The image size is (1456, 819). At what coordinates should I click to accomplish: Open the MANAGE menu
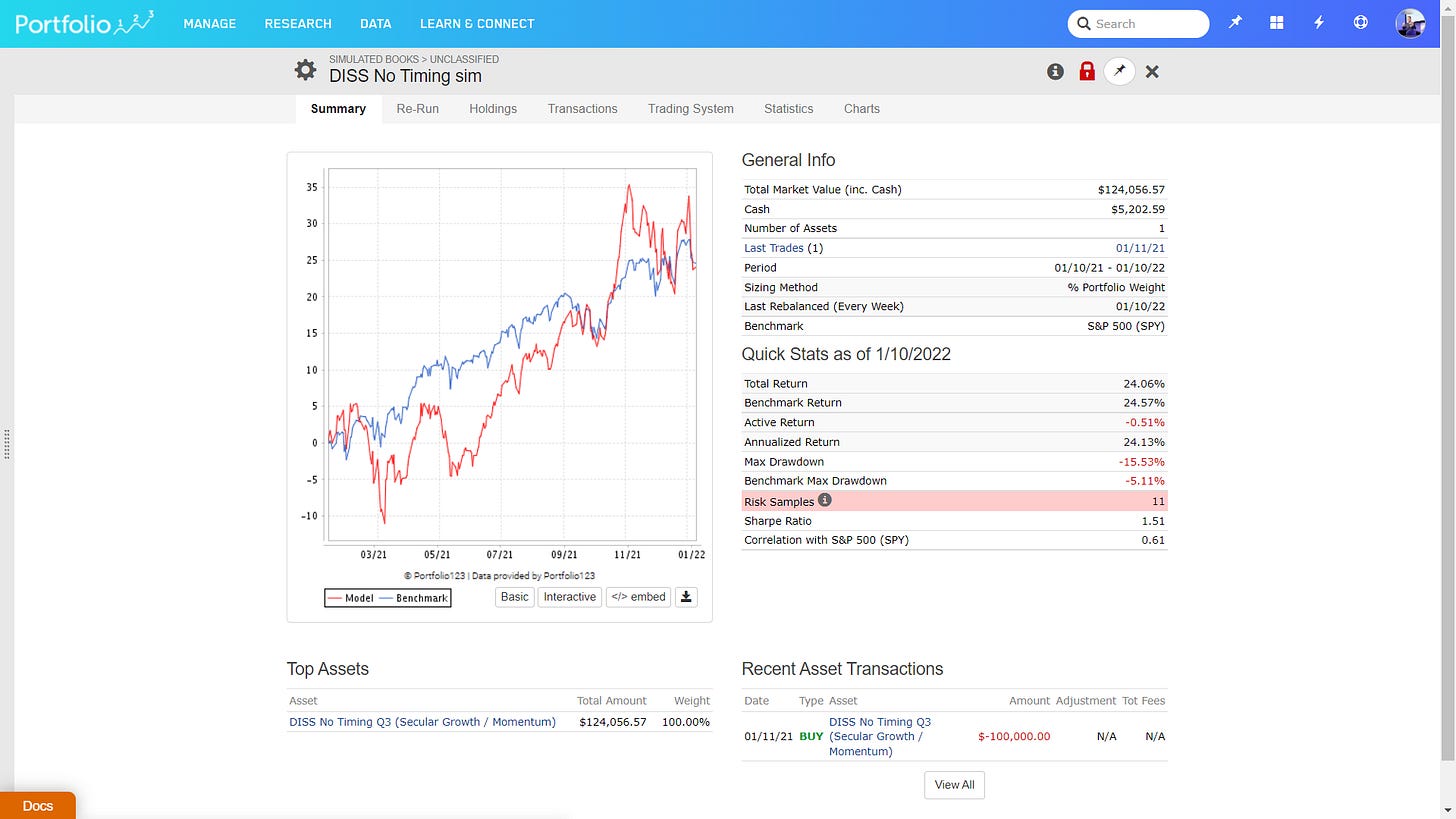tap(210, 23)
